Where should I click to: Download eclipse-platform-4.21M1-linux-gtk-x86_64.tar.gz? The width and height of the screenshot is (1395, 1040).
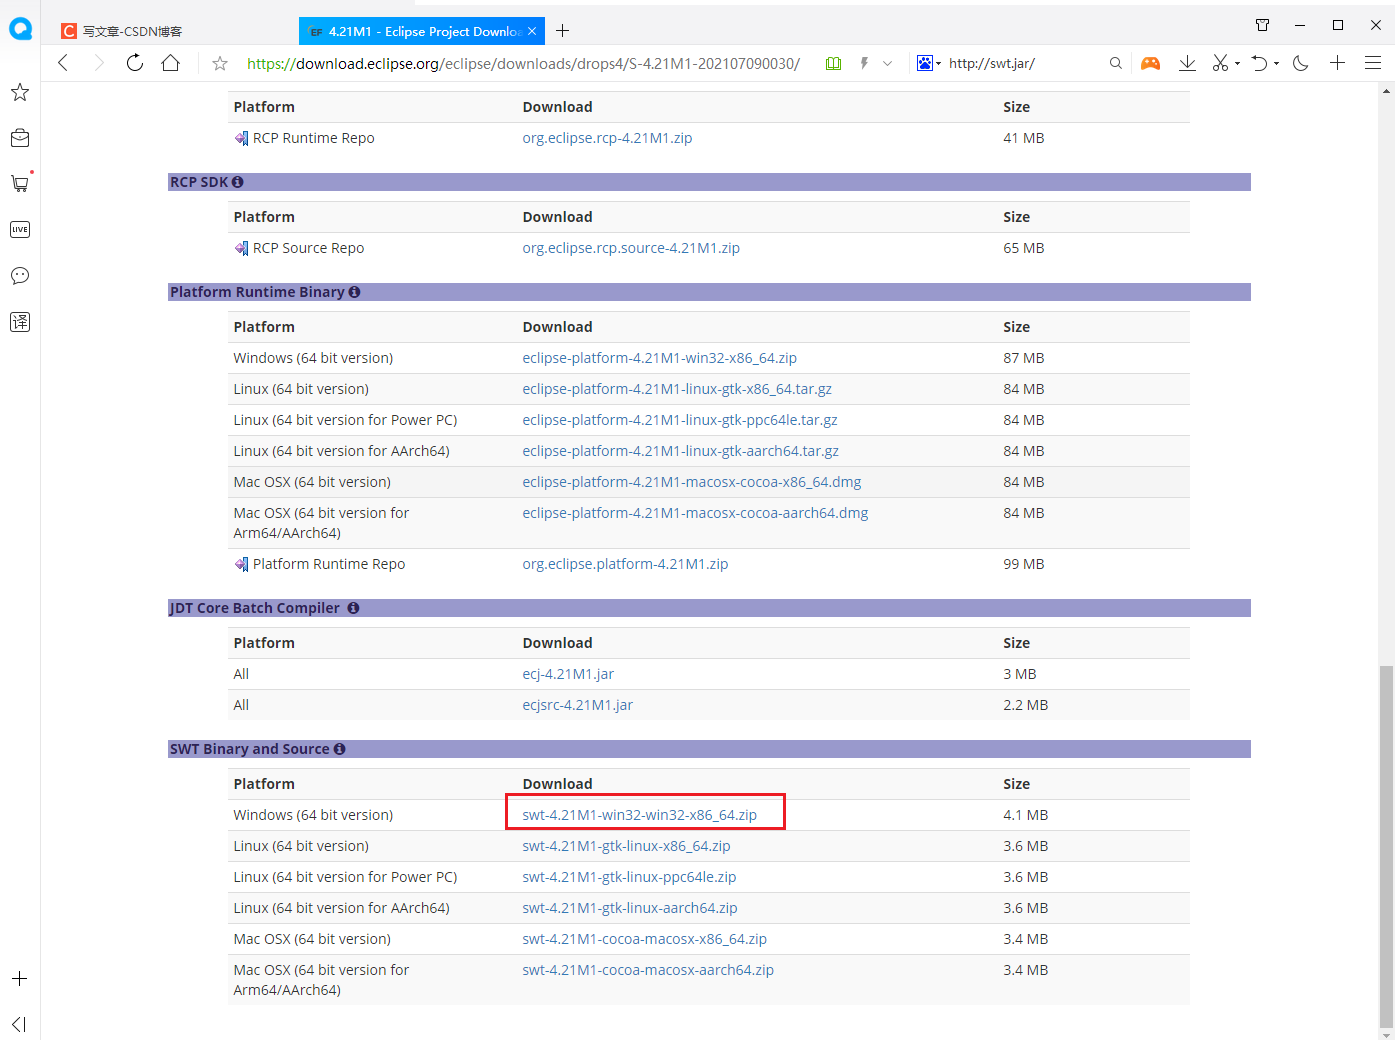pyautogui.click(x=677, y=389)
